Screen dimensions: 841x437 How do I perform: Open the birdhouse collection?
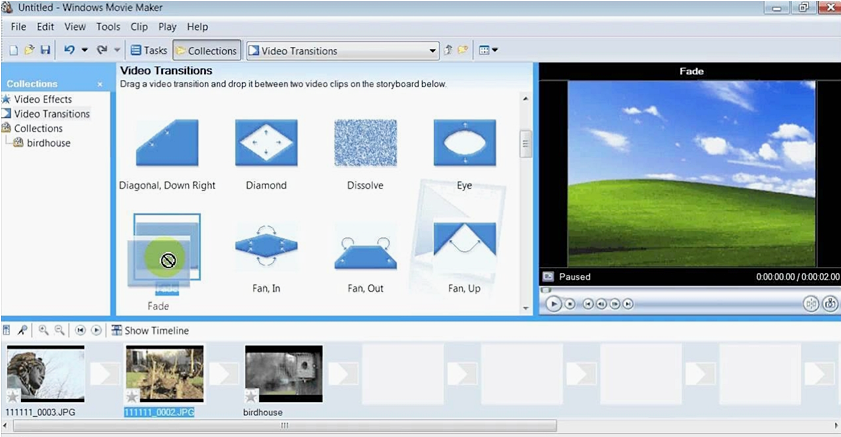click(48, 143)
